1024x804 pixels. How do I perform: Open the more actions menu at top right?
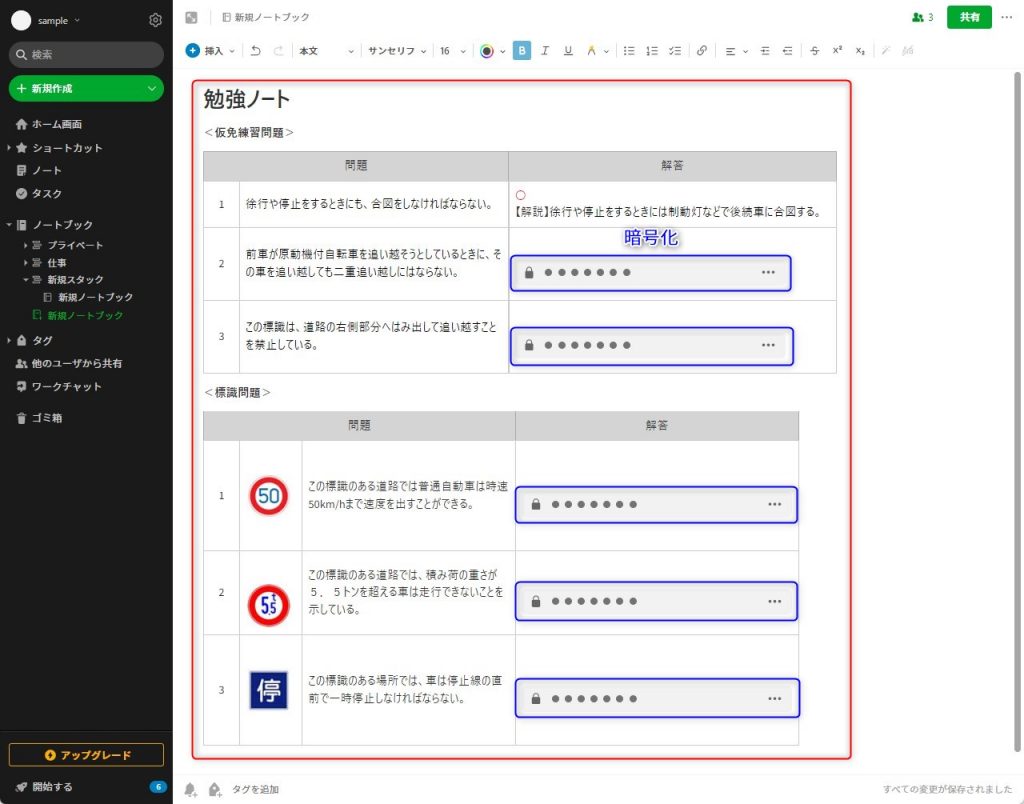tap(1006, 17)
